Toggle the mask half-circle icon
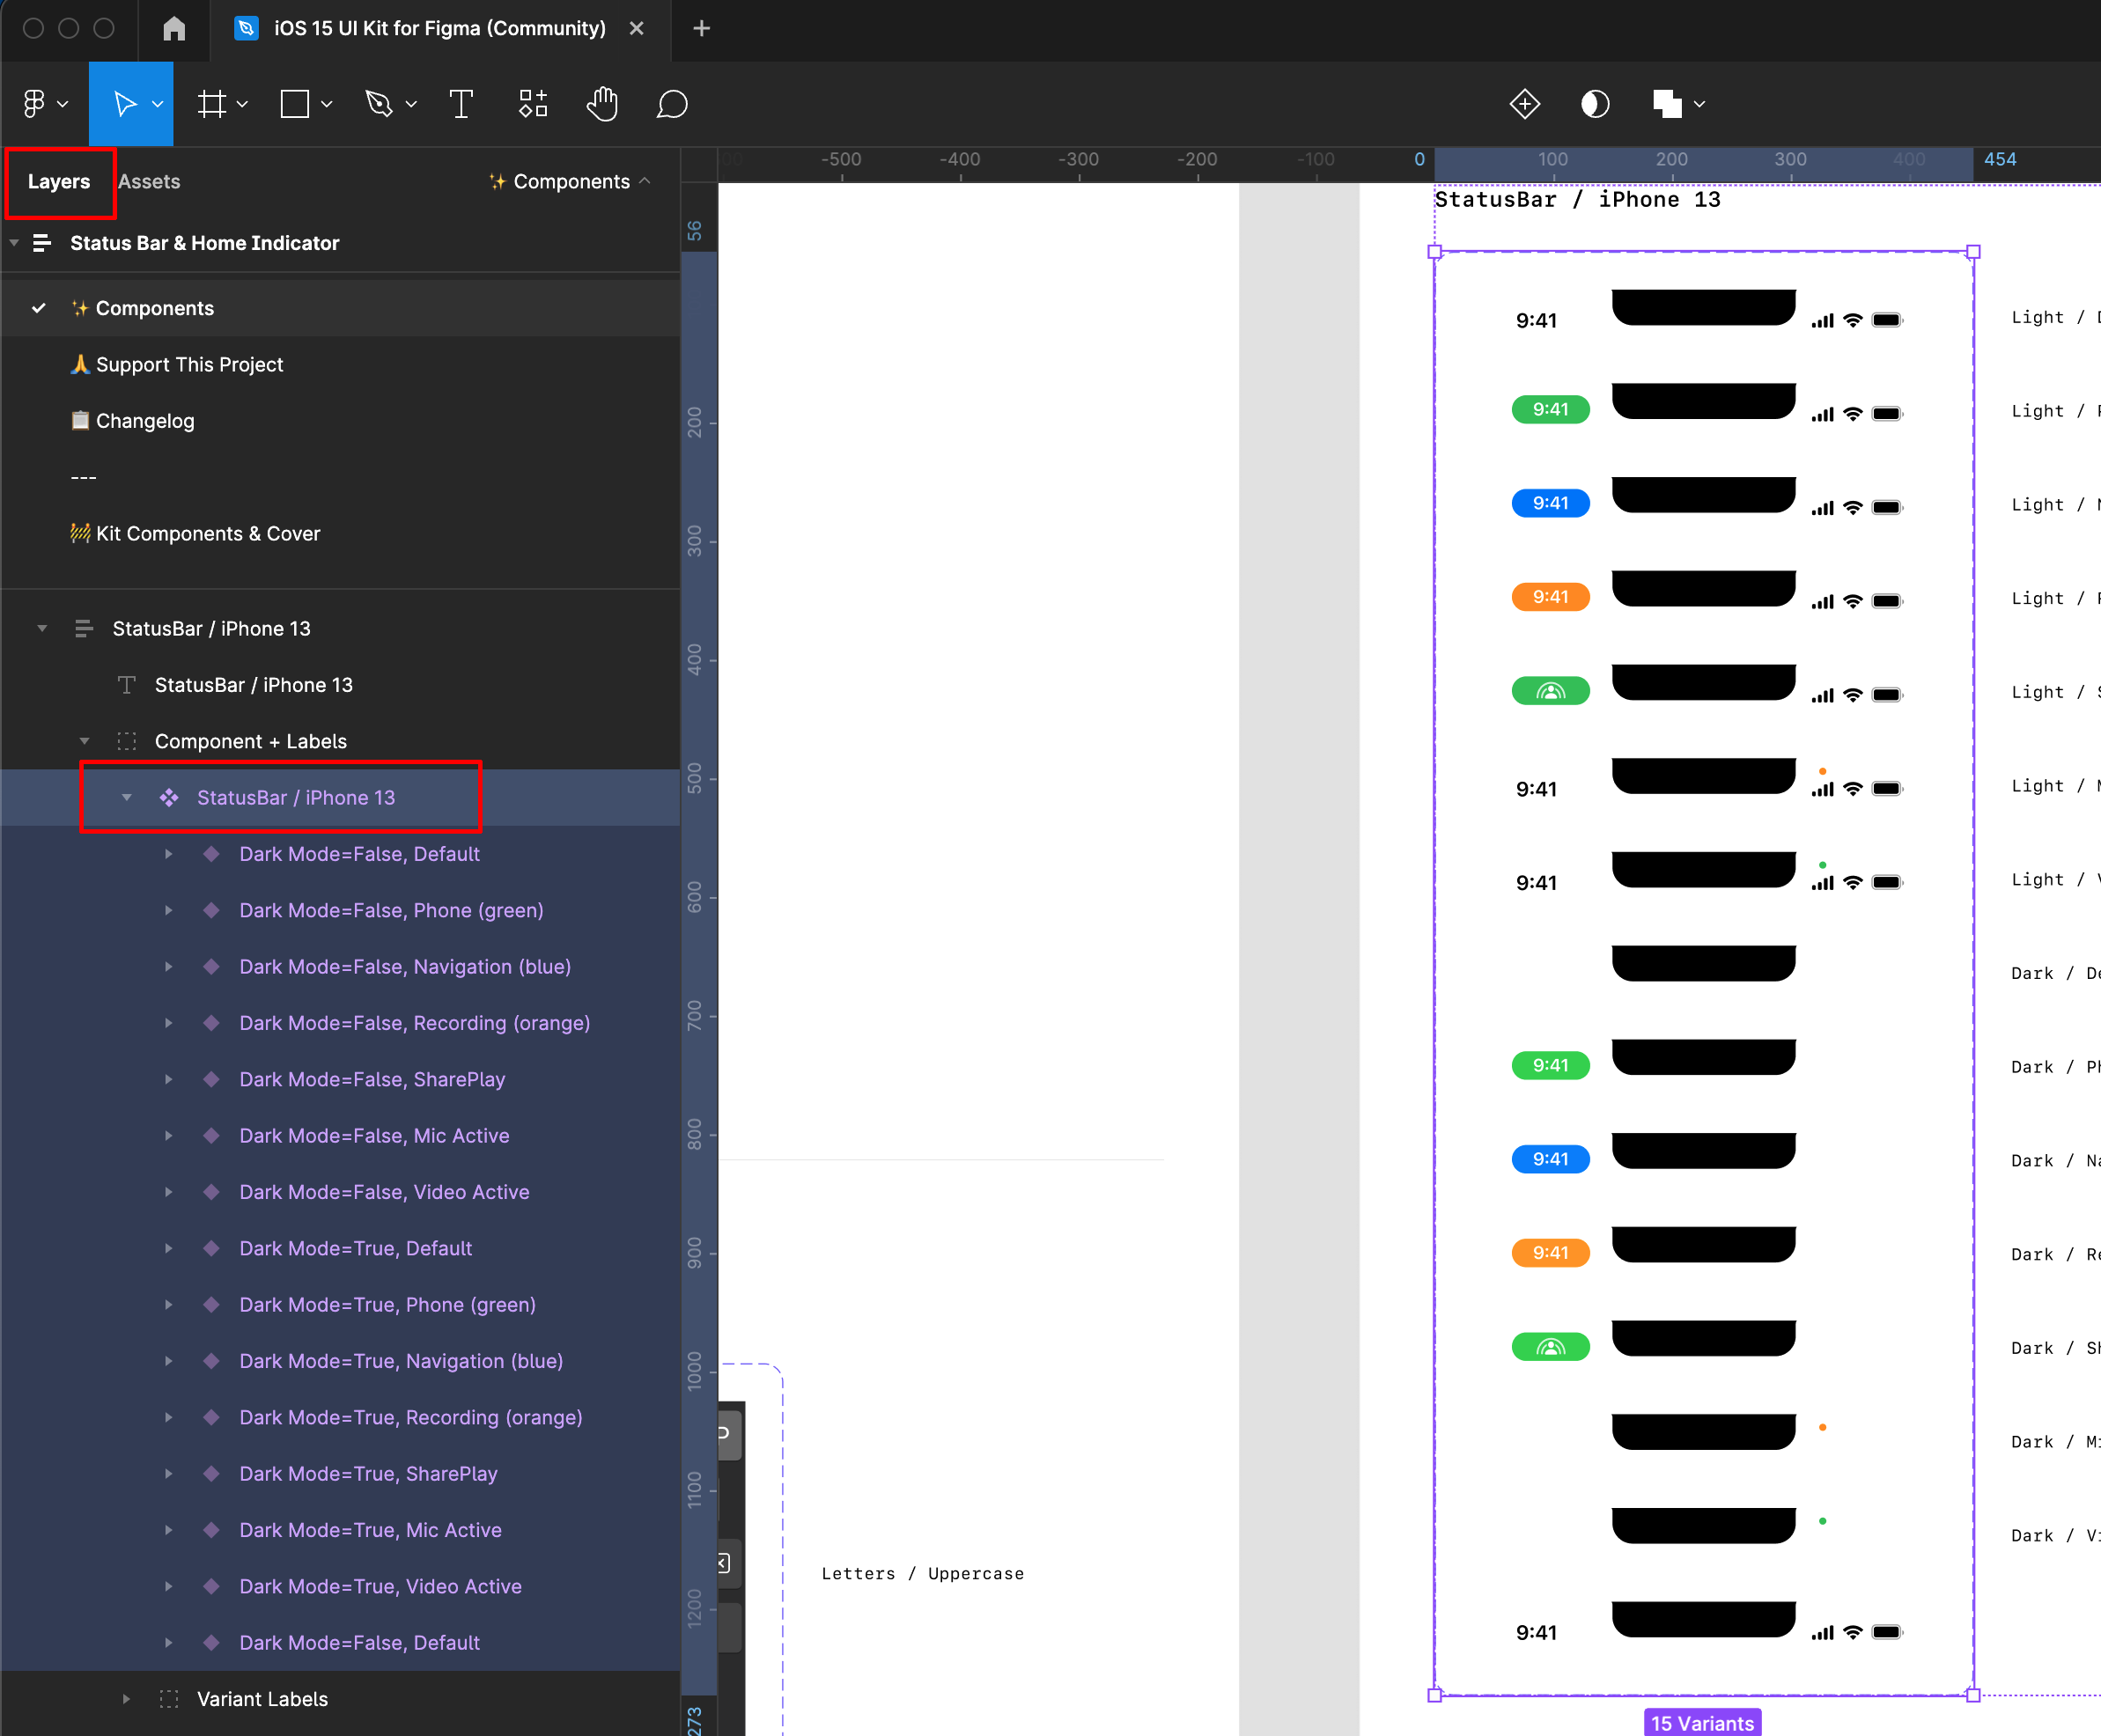2101x1736 pixels. pyautogui.click(x=1595, y=104)
